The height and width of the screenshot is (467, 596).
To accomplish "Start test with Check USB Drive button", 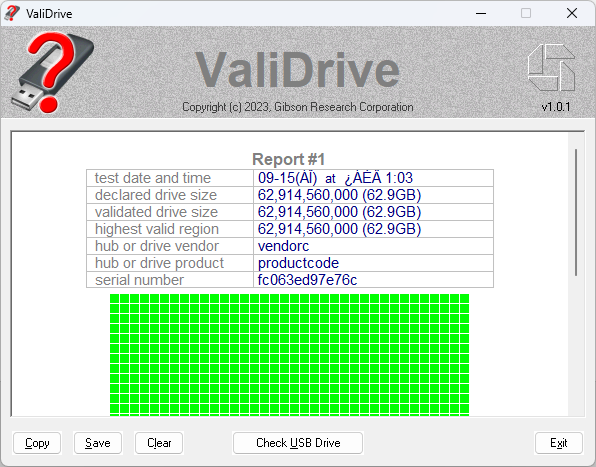I will 298,443.
